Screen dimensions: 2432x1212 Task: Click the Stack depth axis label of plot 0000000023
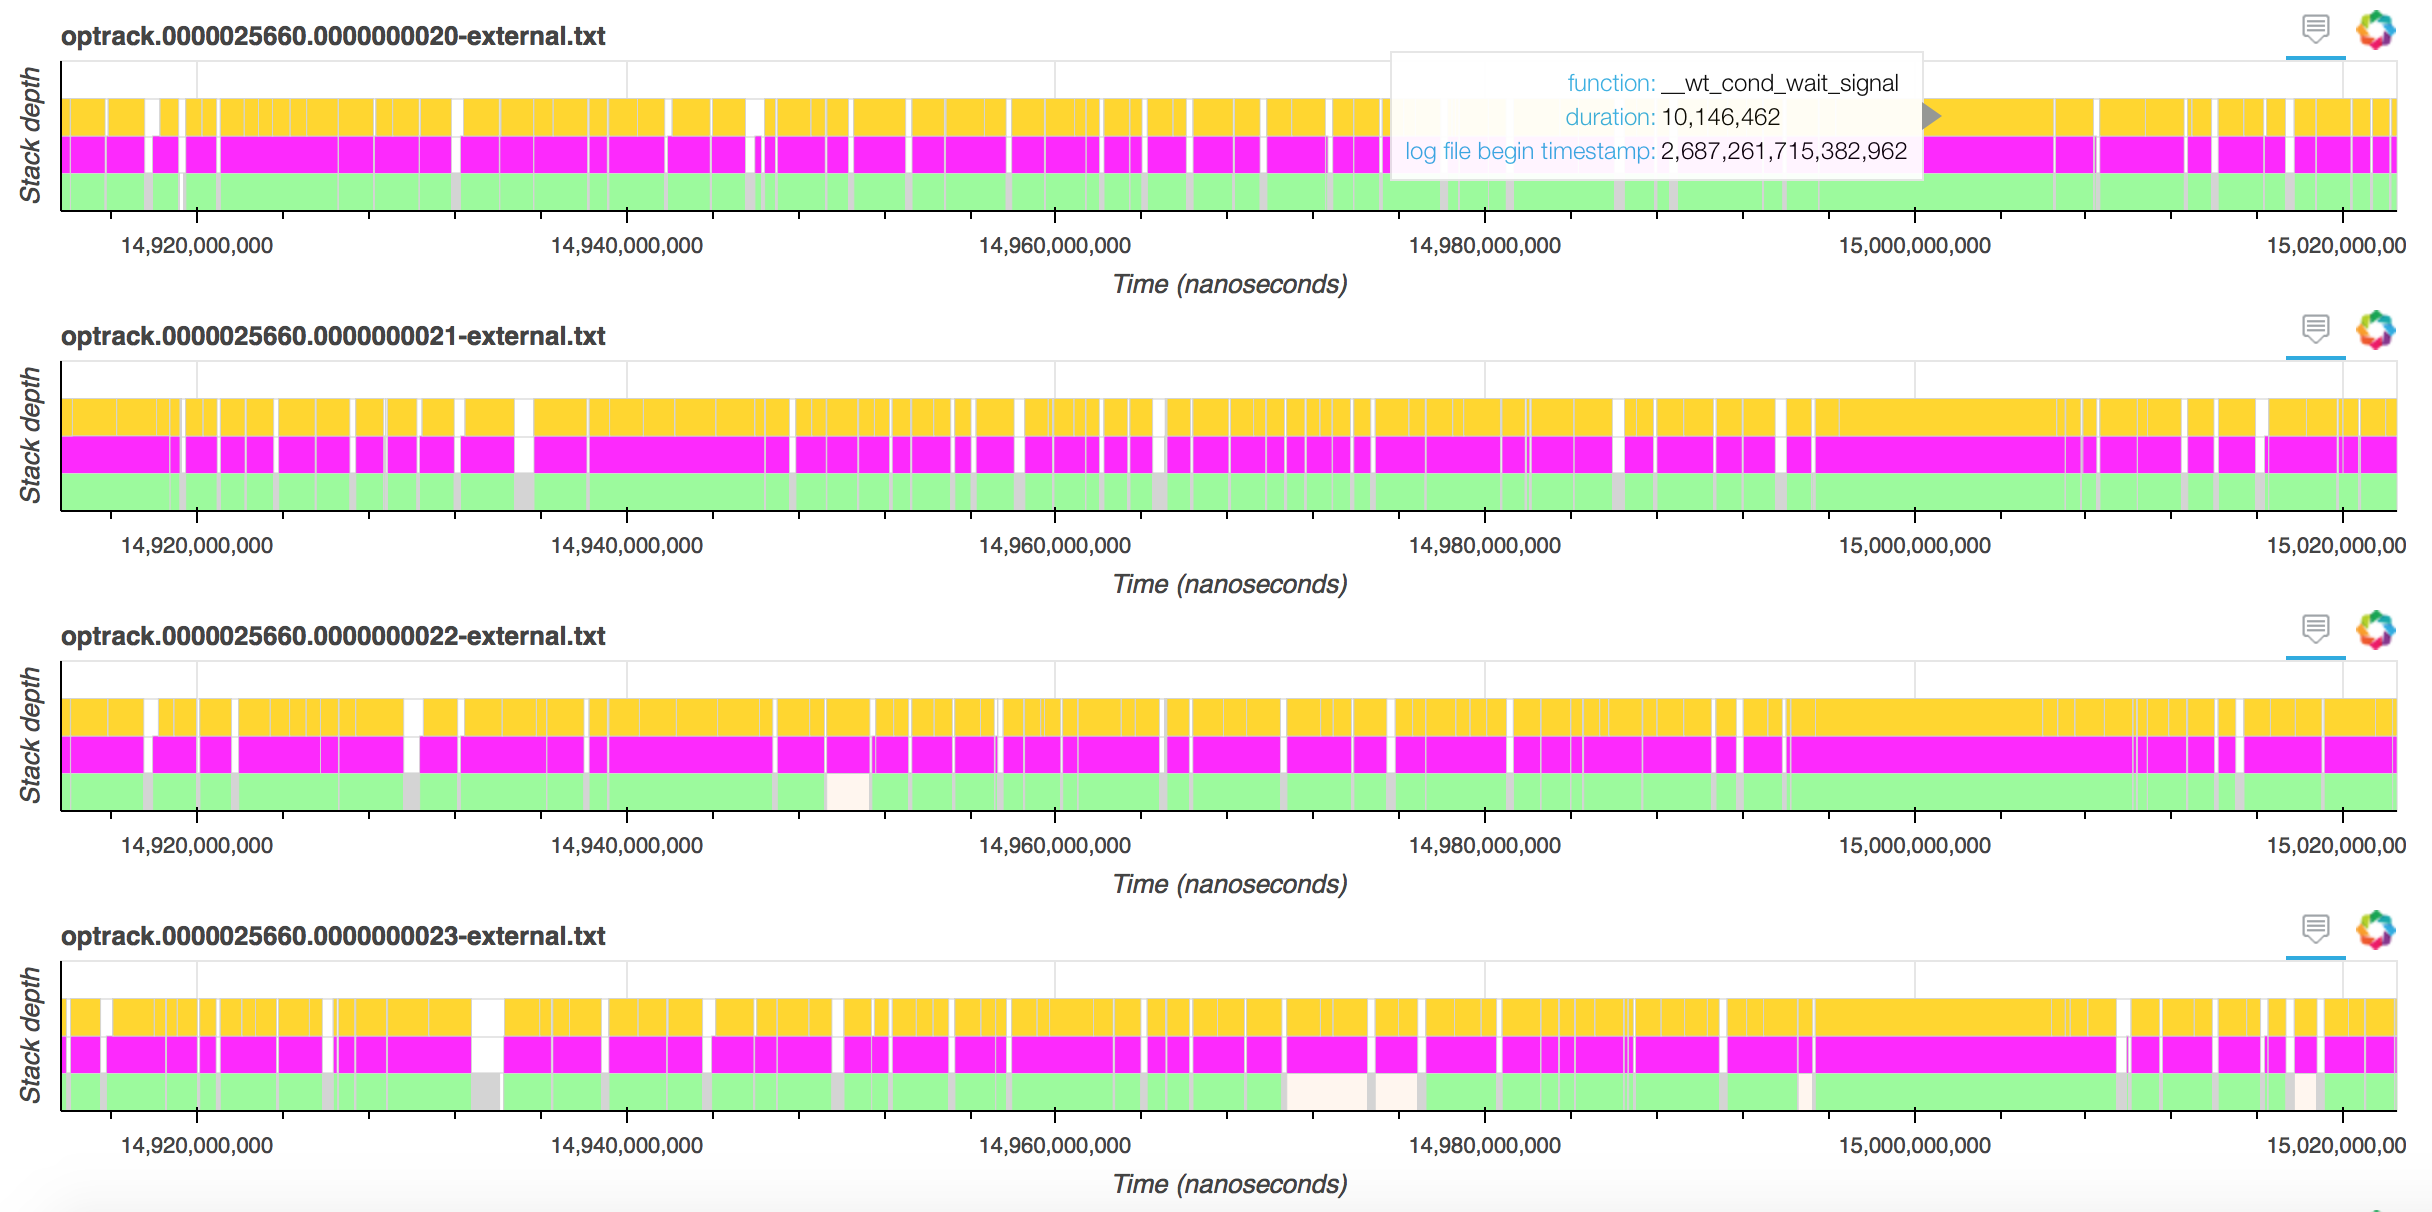(30, 1035)
